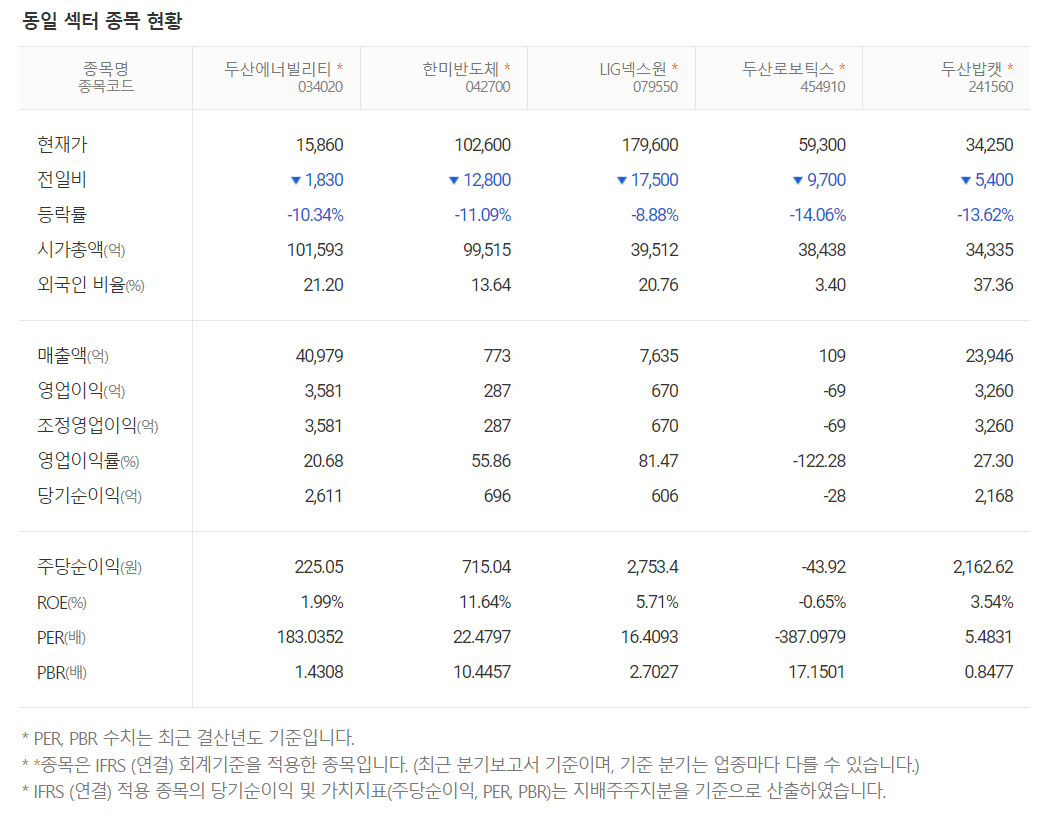Click the -13.62% change rate
Viewport: 1042px width, 830px height.
[x=985, y=215]
